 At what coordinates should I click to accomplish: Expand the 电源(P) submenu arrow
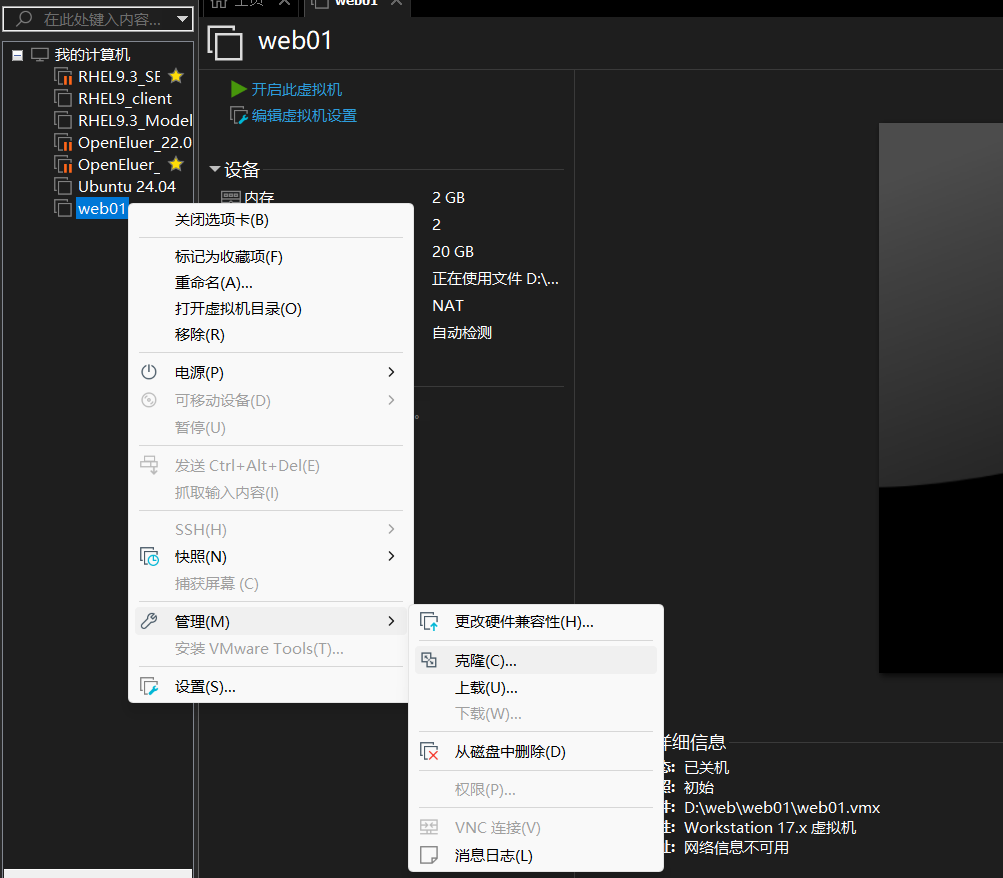pyautogui.click(x=391, y=372)
